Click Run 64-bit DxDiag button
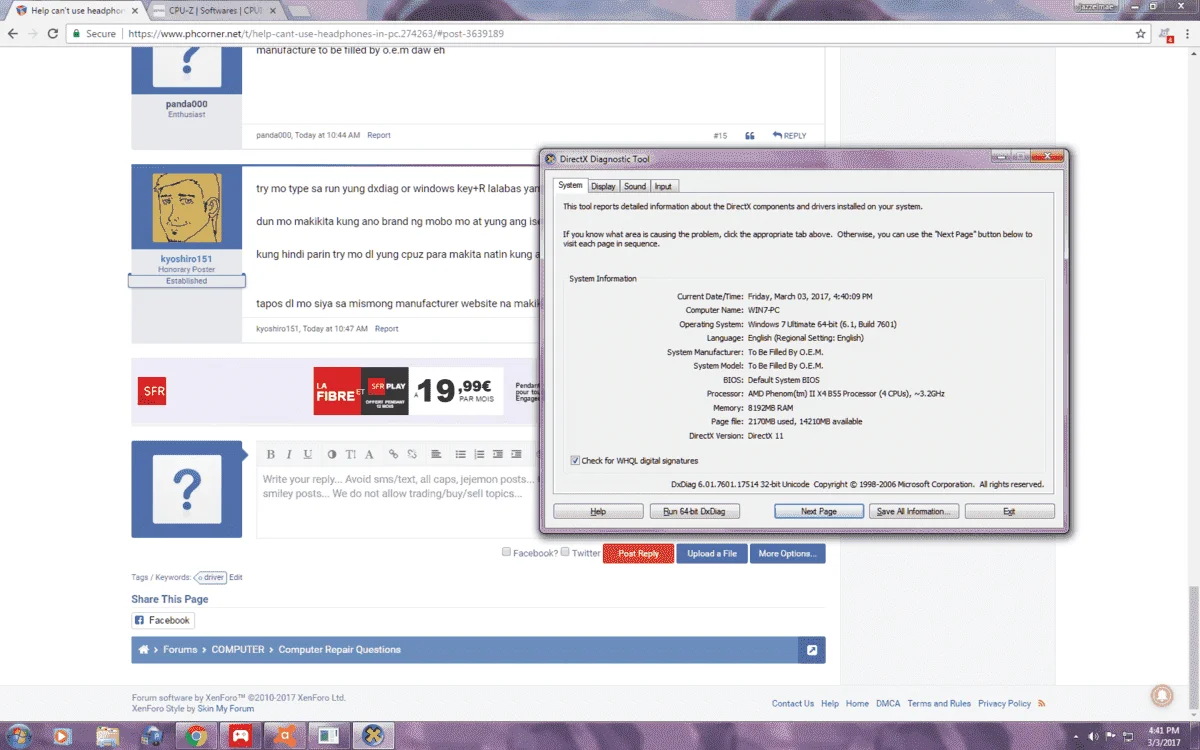The height and width of the screenshot is (750, 1200). 694,511
